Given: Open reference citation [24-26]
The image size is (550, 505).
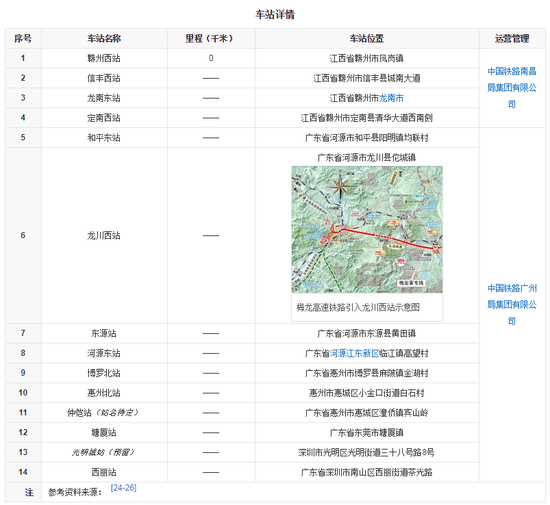Looking at the screenshot, I should pos(123,488).
